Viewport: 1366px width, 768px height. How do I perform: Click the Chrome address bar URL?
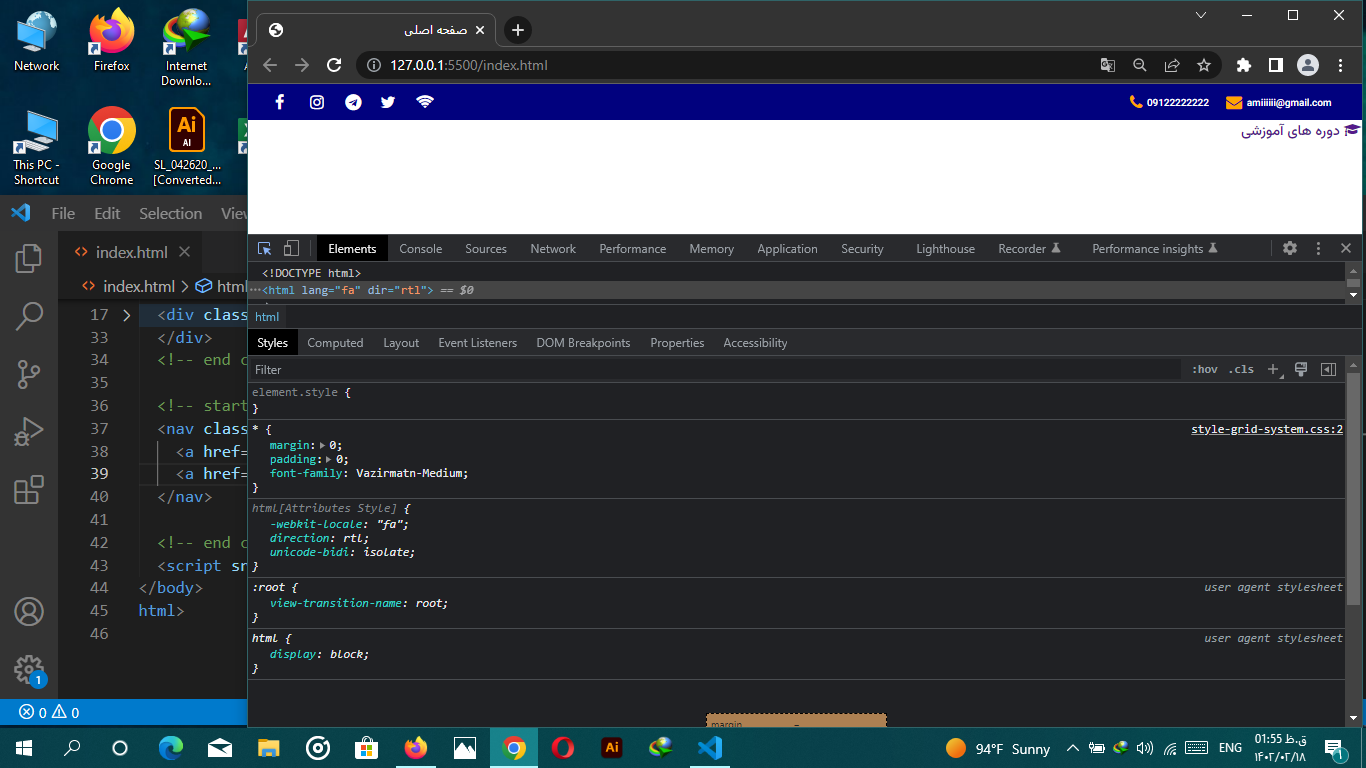tap(469, 65)
